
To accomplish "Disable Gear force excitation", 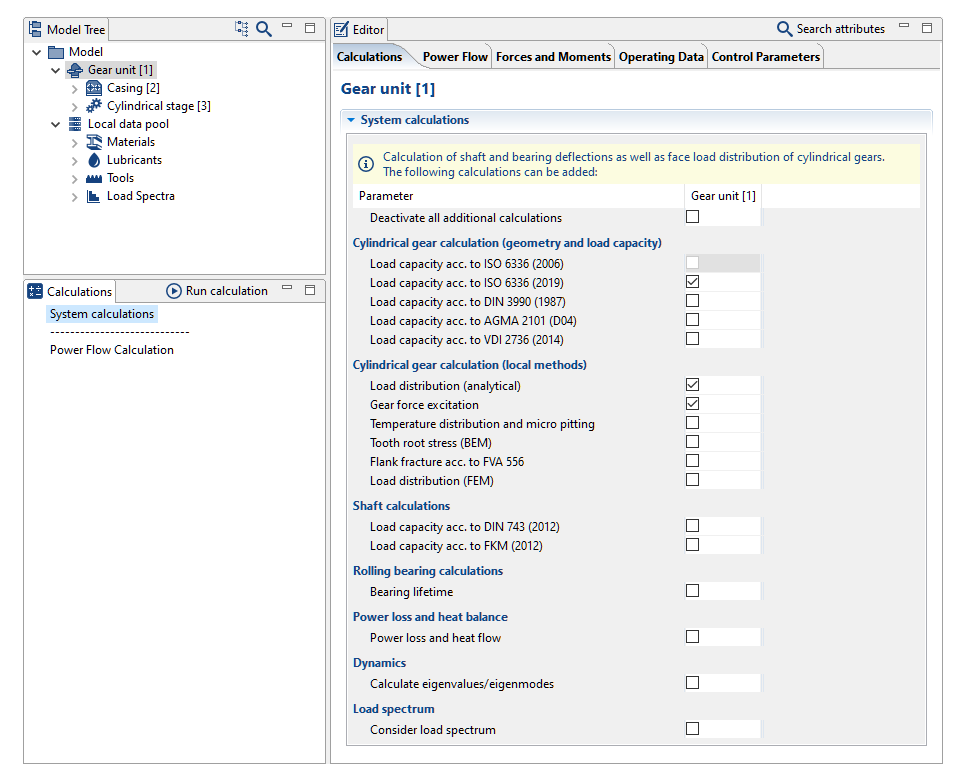I will coord(691,404).
